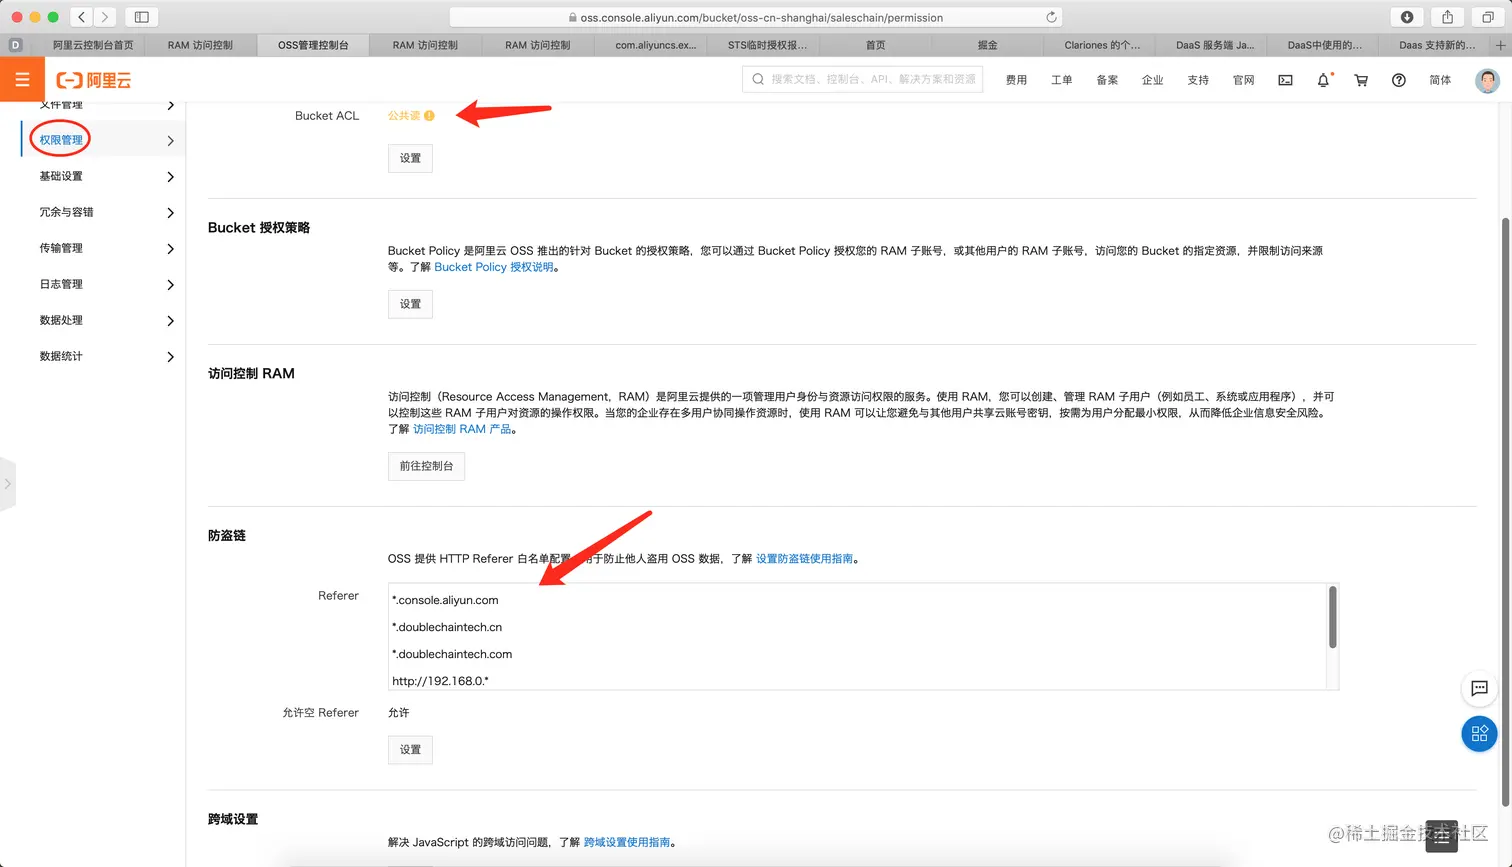The height and width of the screenshot is (867, 1512).
Task: Open the chat feedback floating icon
Action: (1479, 688)
